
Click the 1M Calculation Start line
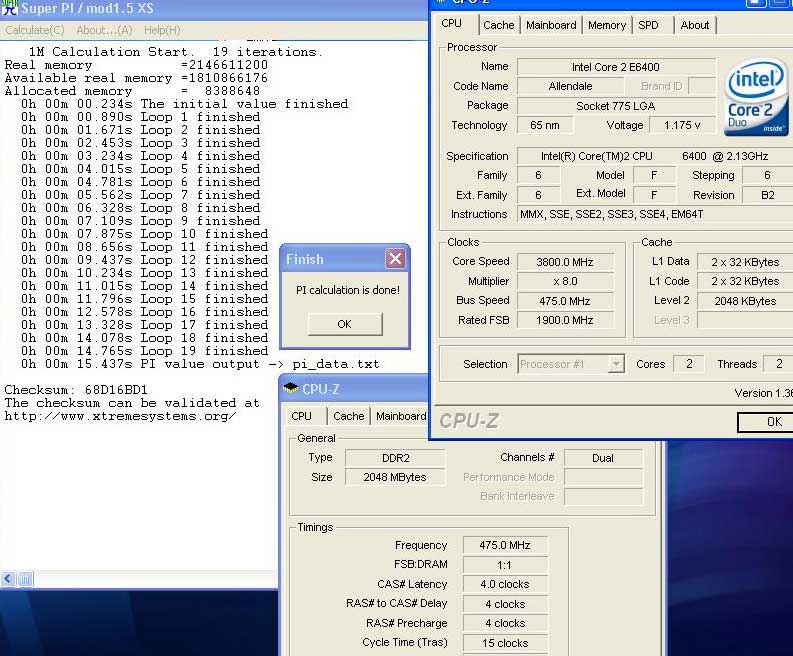[x=175, y=52]
